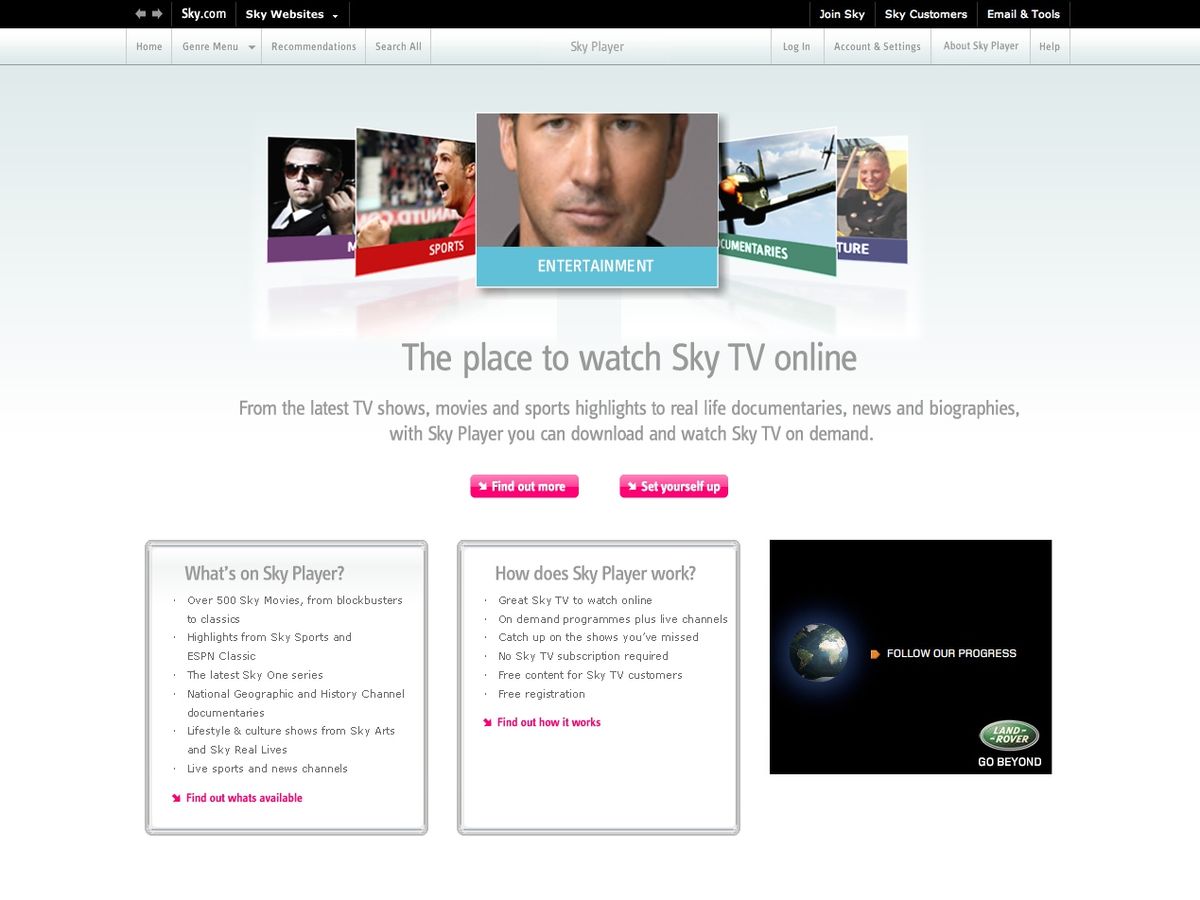The width and height of the screenshot is (1200, 900).
Task: Click the Follow Our Progress ad text
Action: coord(951,654)
